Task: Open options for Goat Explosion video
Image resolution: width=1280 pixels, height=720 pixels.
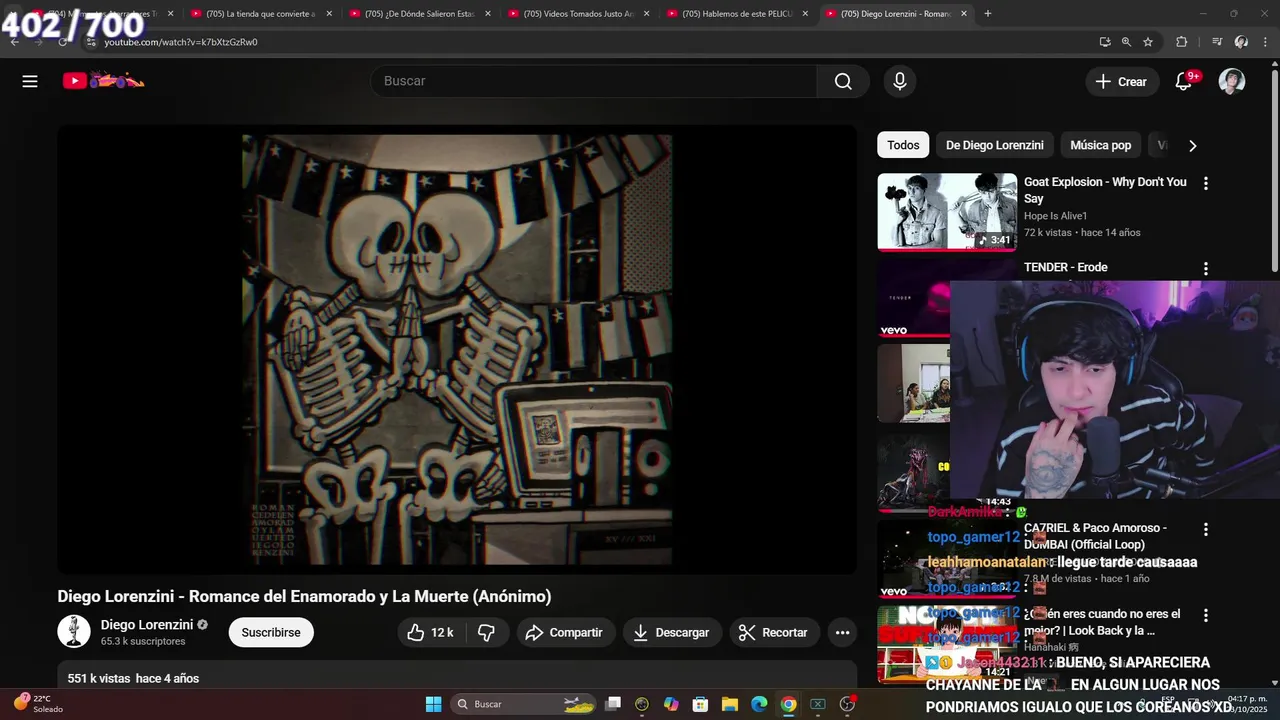Action: pyautogui.click(x=1205, y=183)
